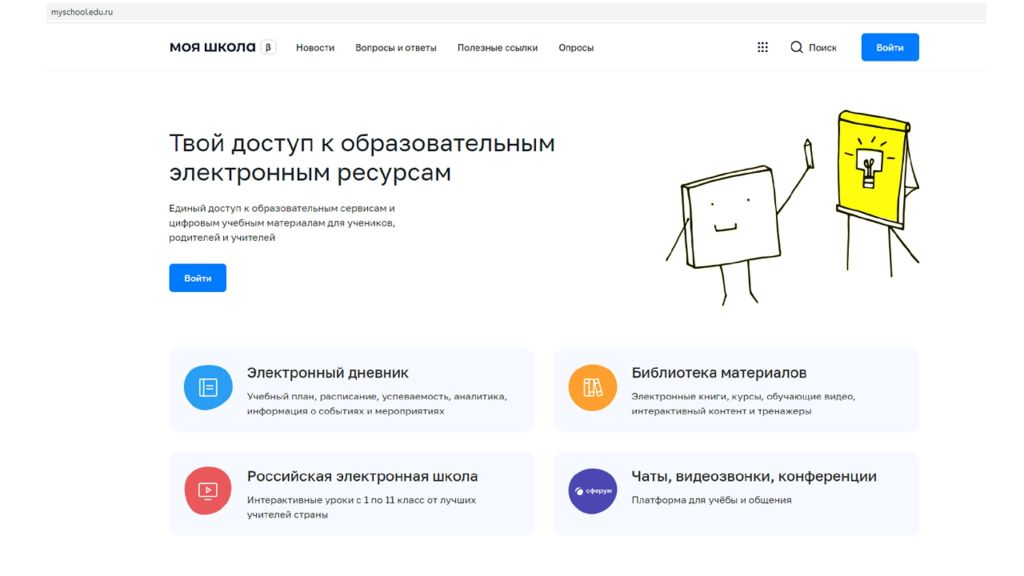1024x576 pixels.
Task: Go to Полезные ссылки section
Action: [x=498, y=48]
